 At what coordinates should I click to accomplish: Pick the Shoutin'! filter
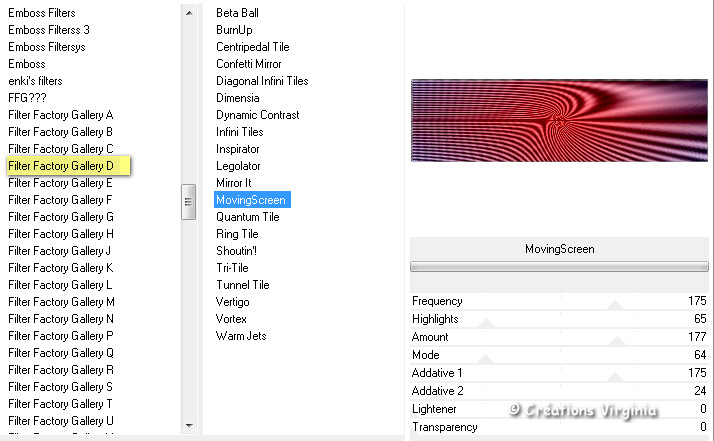(236, 251)
